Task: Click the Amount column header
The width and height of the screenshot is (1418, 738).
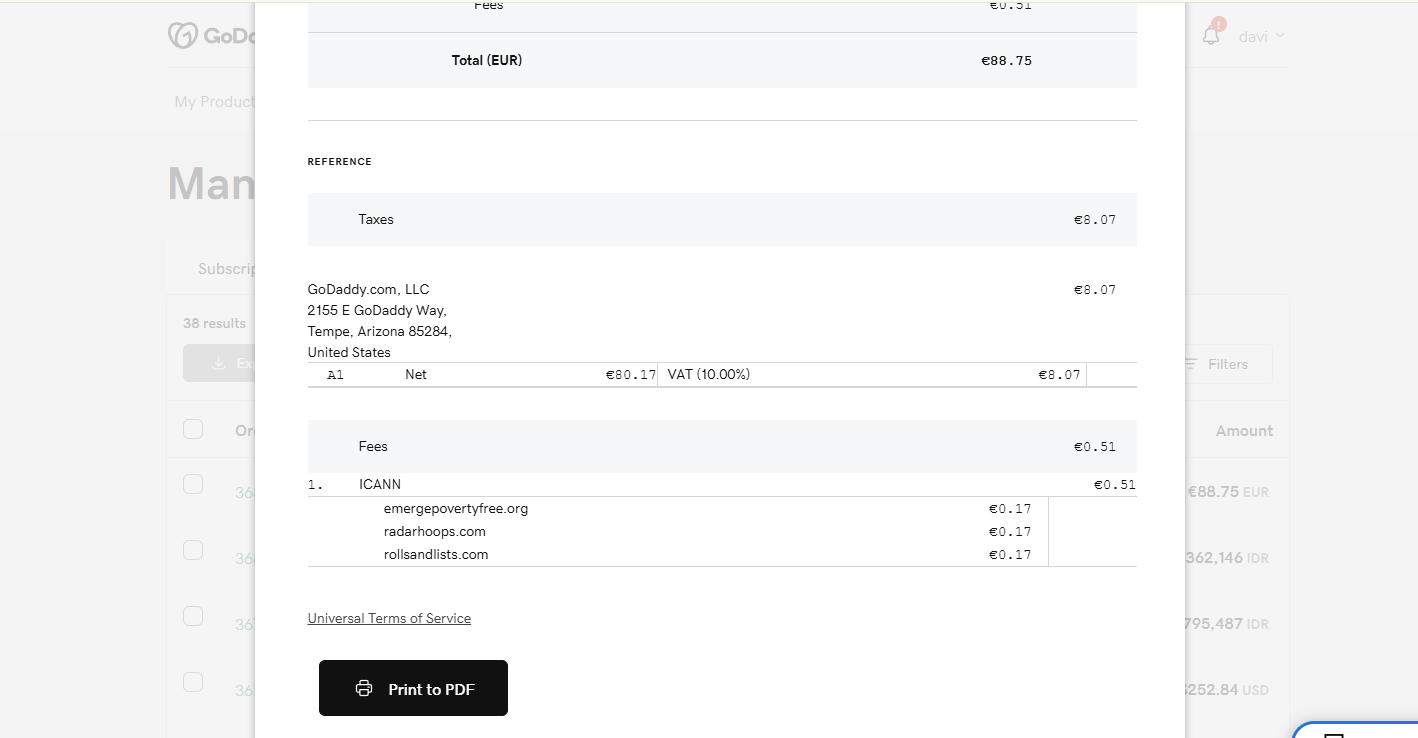Action: pyautogui.click(x=1243, y=431)
